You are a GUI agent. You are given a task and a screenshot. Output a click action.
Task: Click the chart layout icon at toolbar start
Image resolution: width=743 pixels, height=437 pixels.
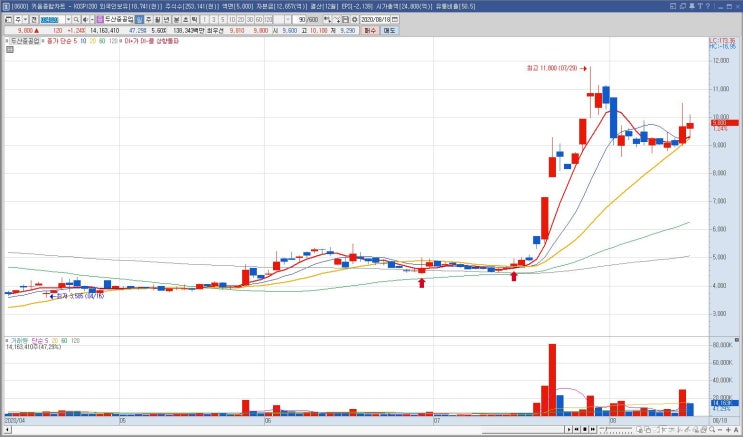(x=8, y=19)
